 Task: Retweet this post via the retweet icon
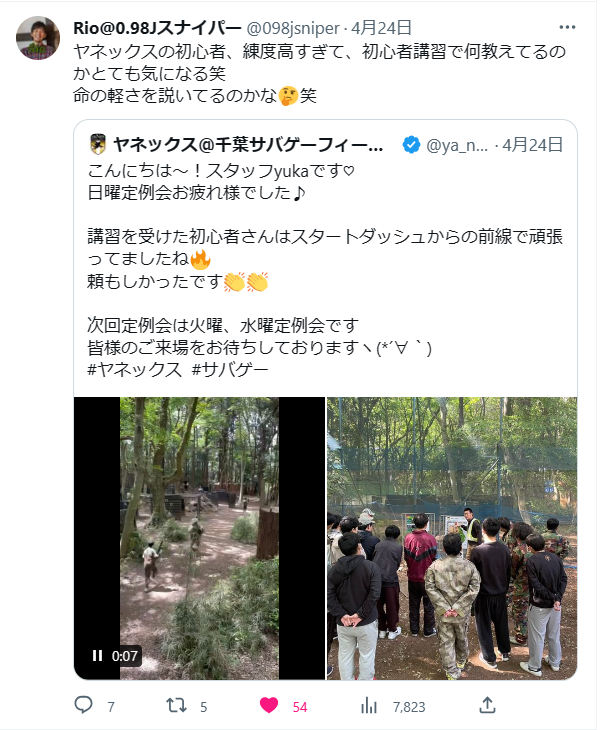[x=176, y=705]
